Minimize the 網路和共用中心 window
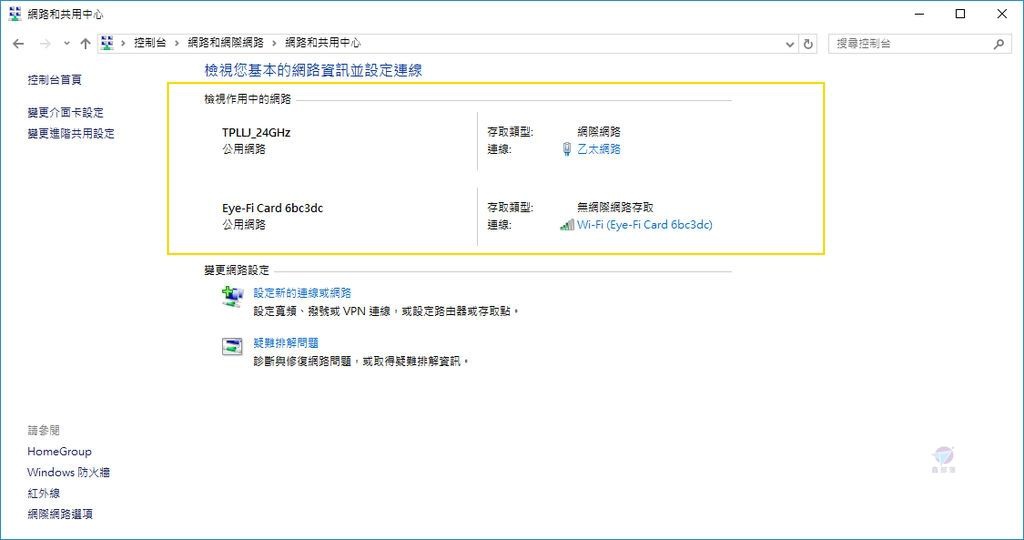Screen dimensions: 1024x540 (920, 14)
